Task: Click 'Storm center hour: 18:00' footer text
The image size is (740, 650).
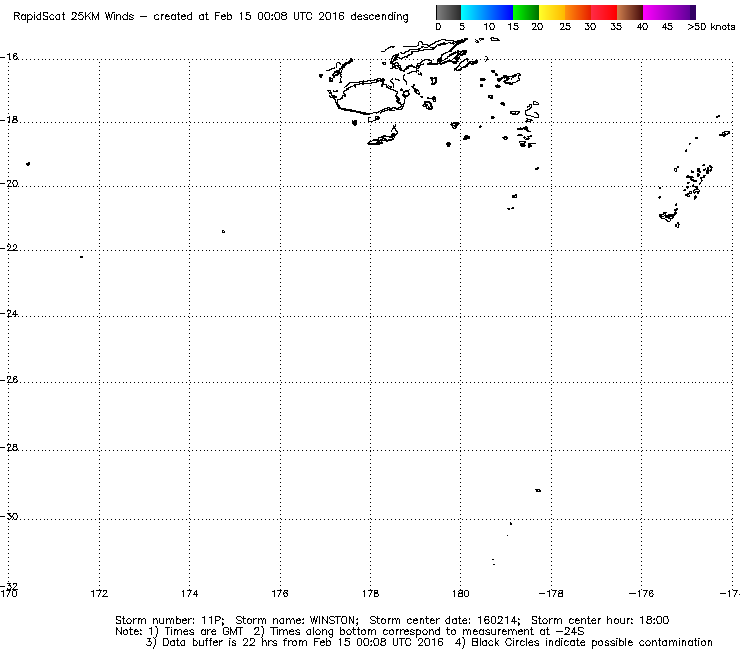Action: (x=600, y=620)
